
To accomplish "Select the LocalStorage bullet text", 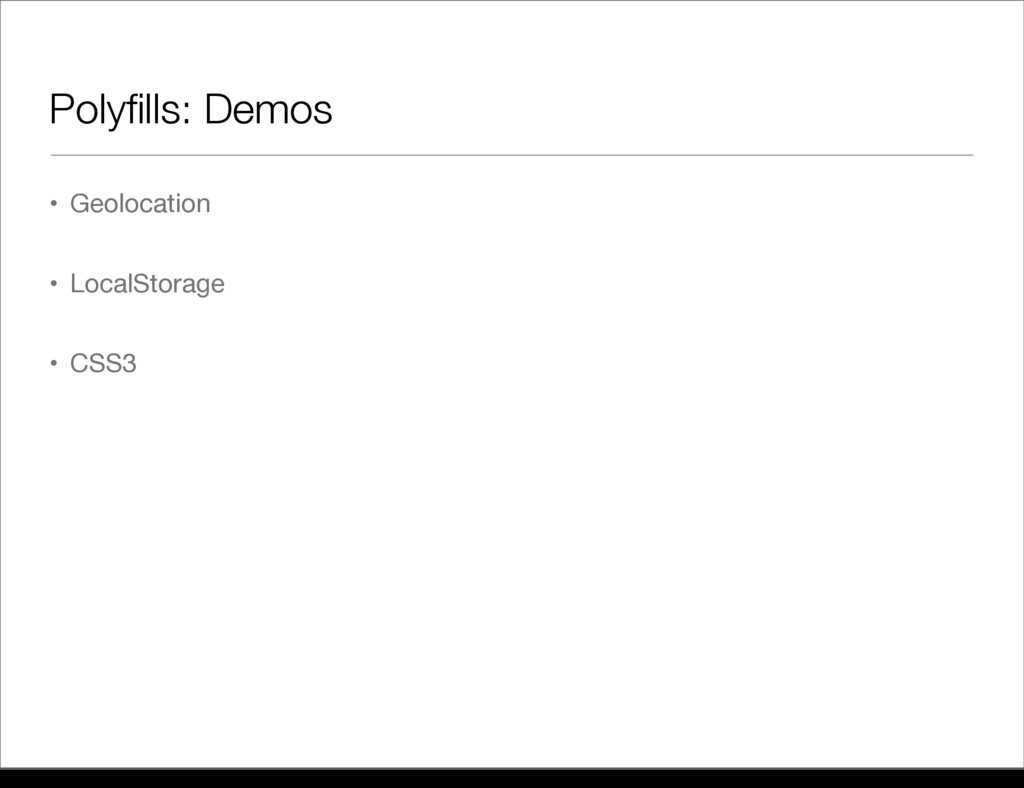I will 147,285.
